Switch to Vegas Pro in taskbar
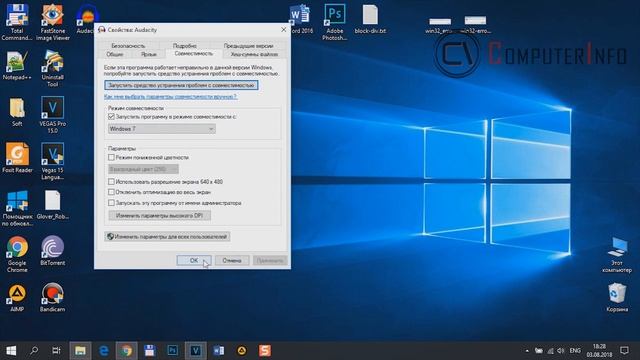Image resolution: width=640 pixels, height=360 pixels. coord(196,351)
